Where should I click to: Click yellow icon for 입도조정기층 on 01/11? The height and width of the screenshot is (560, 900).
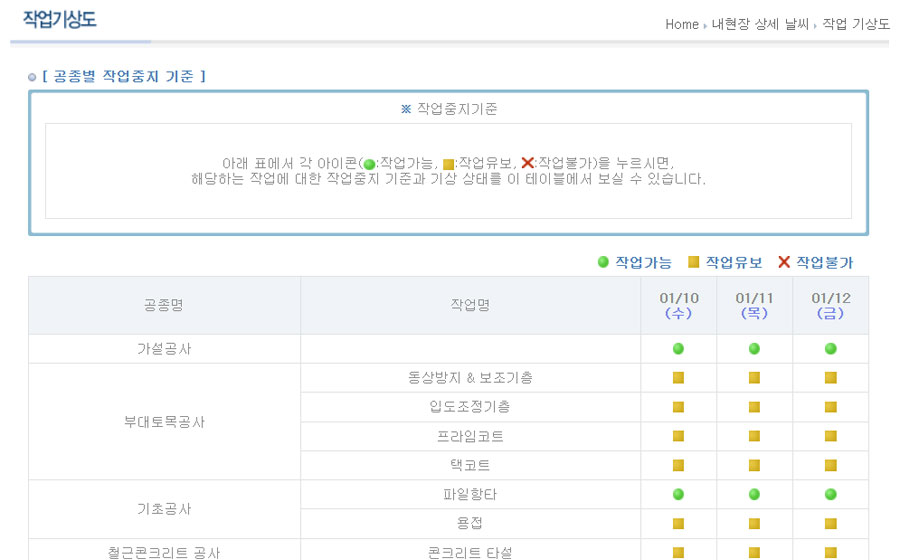point(754,407)
